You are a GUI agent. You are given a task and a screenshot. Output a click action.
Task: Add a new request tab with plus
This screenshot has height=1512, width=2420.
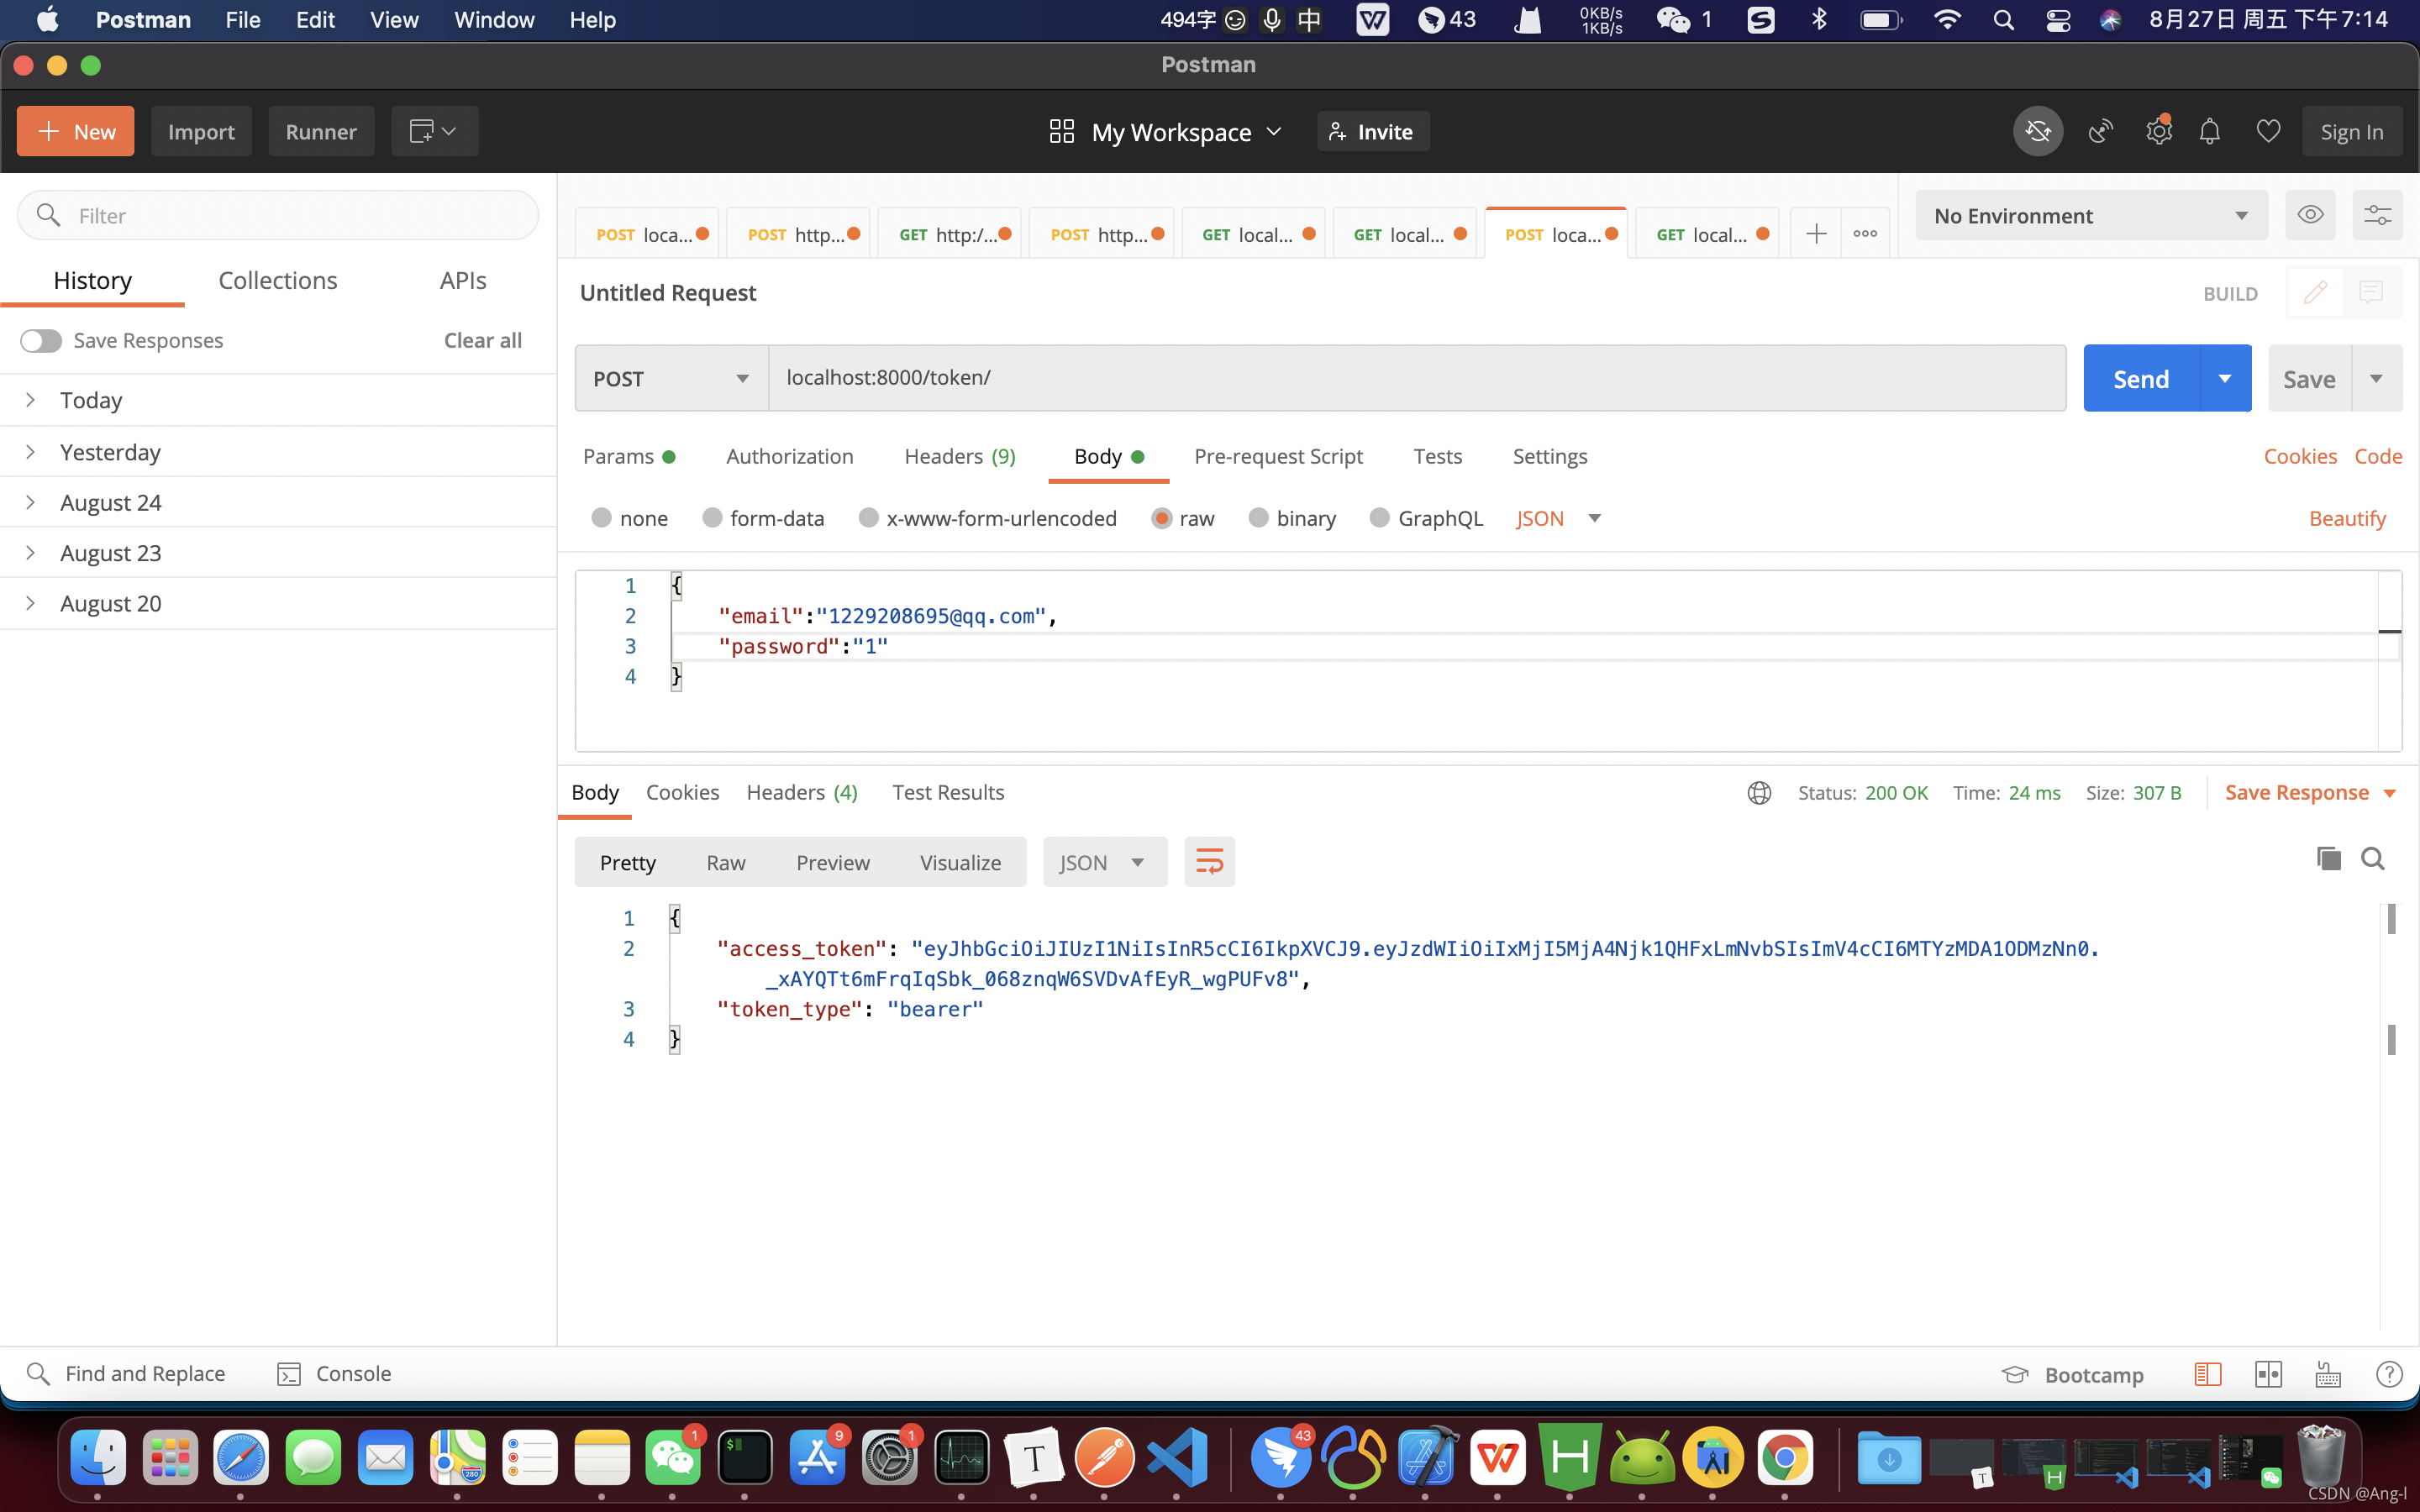click(1816, 234)
